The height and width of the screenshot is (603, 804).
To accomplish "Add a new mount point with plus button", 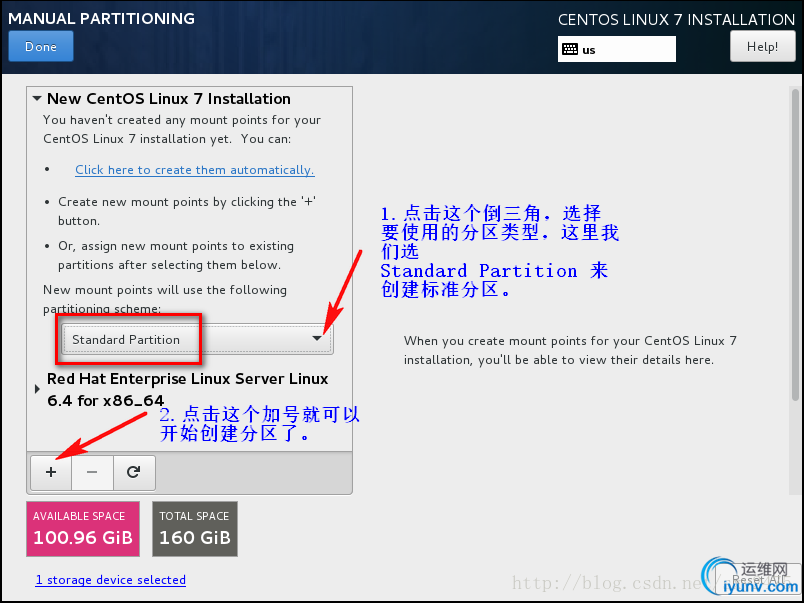I will tap(51, 472).
